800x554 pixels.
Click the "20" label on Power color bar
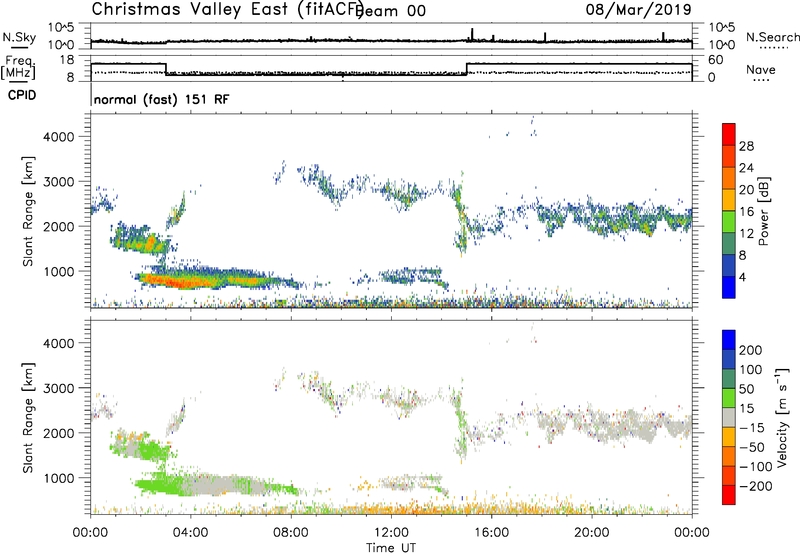tap(746, 190)
